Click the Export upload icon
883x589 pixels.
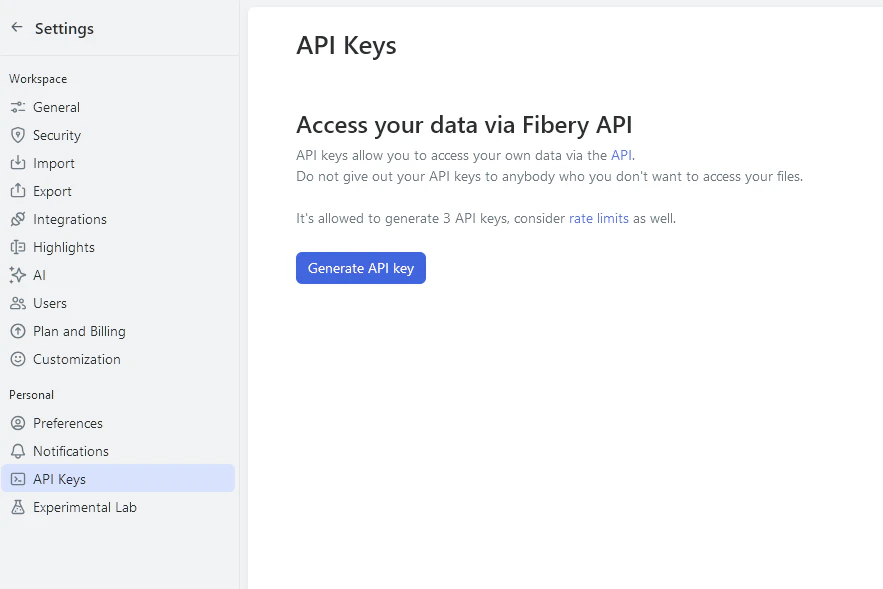pyautogui.click(x=17, y=191)
